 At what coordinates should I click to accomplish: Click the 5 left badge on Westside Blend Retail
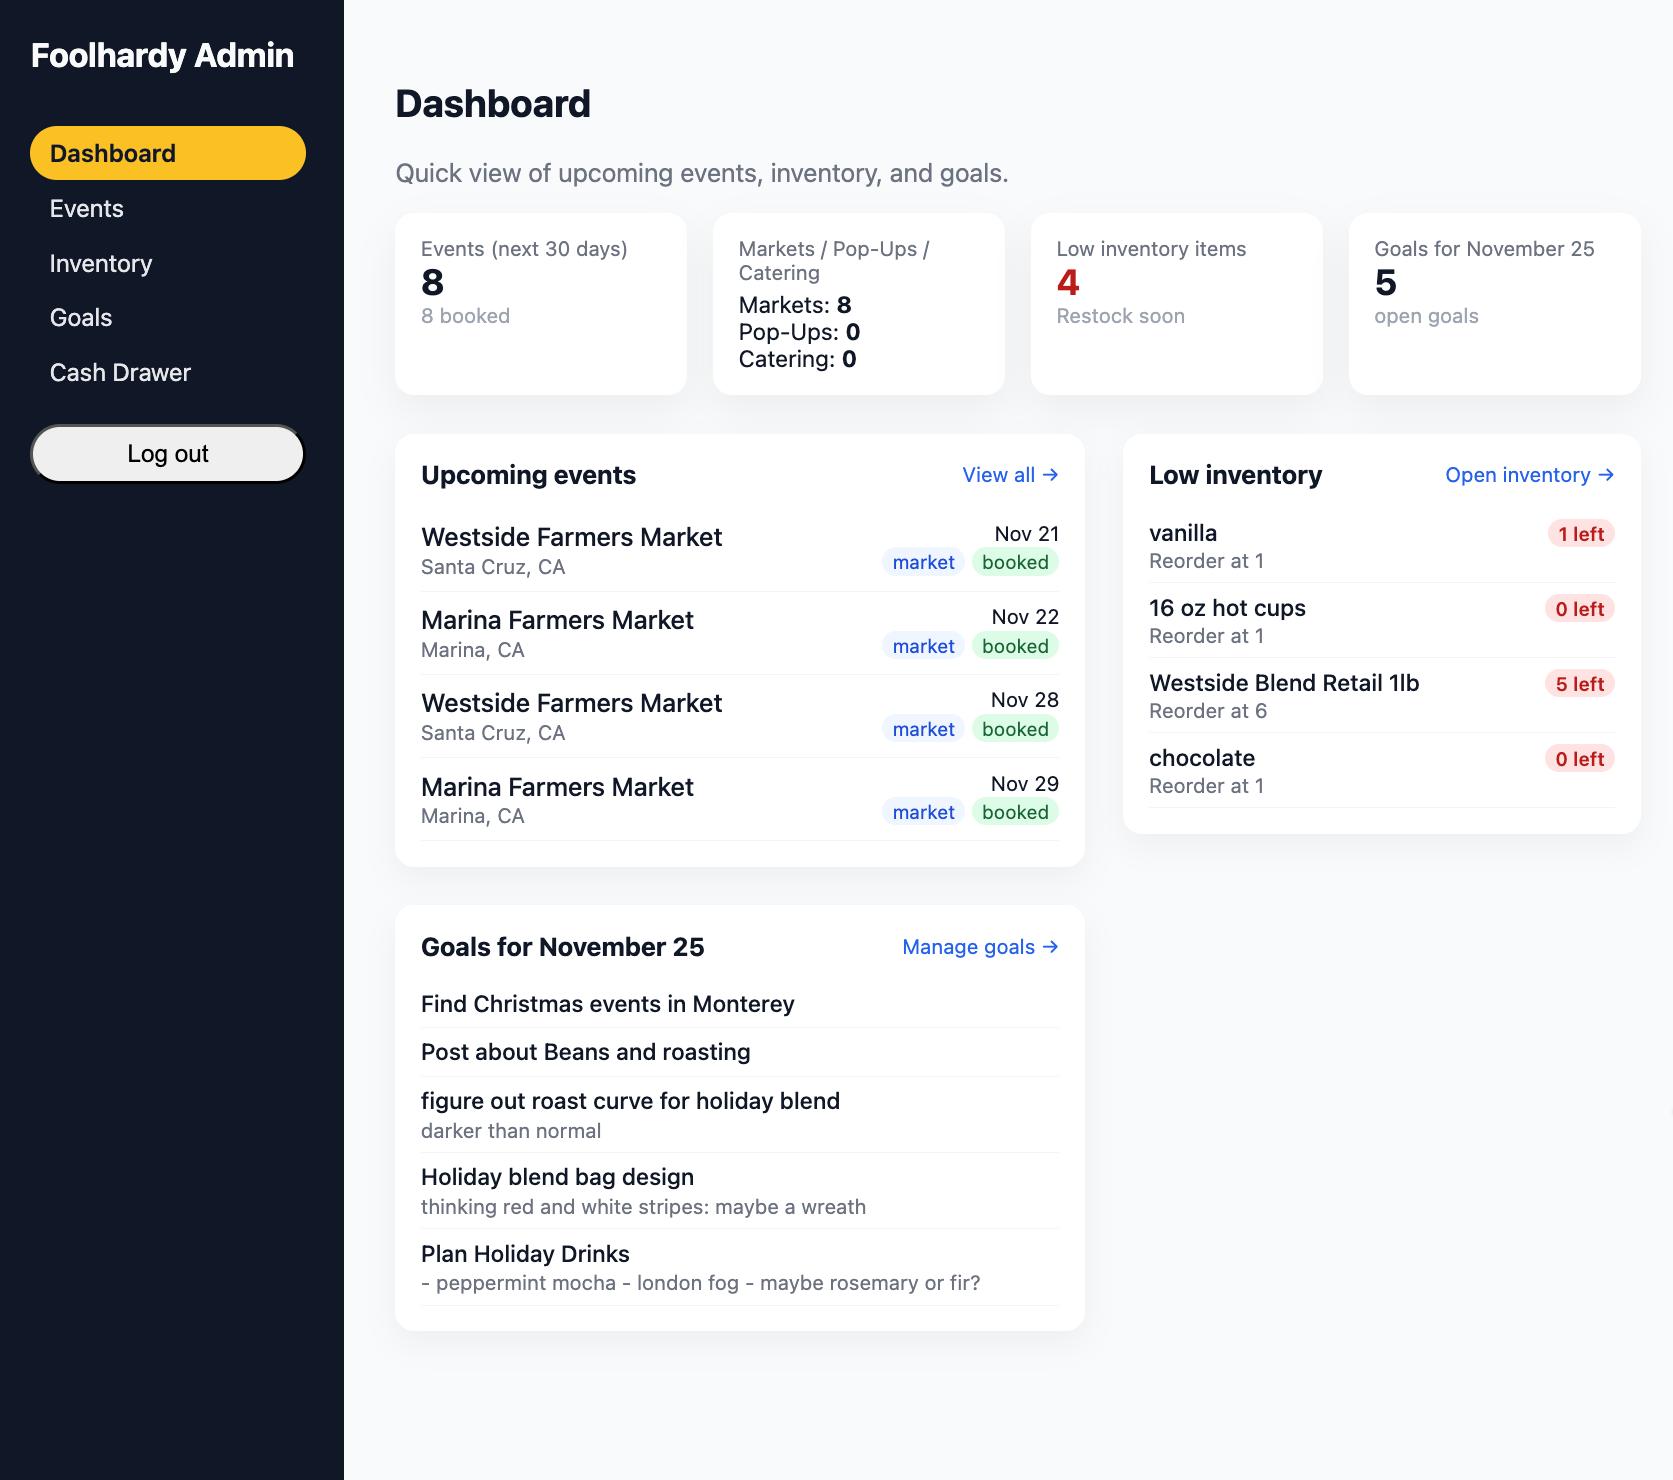[1580, 684]
